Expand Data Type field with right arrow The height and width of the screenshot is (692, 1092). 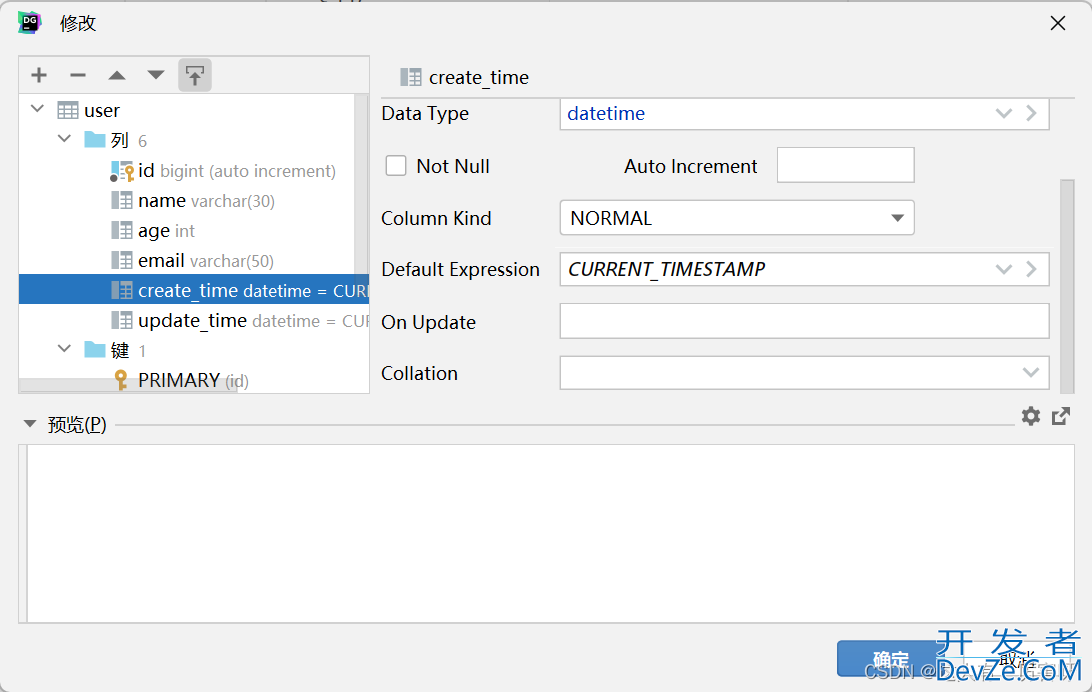click(1031, 113)
